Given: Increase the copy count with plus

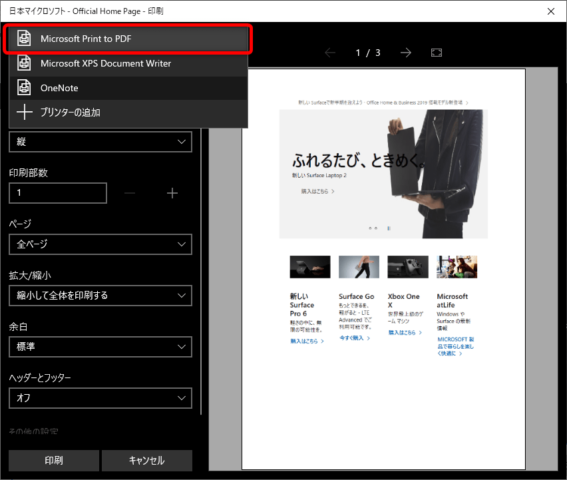Looking at the screenshot, I should pos(172,193).
